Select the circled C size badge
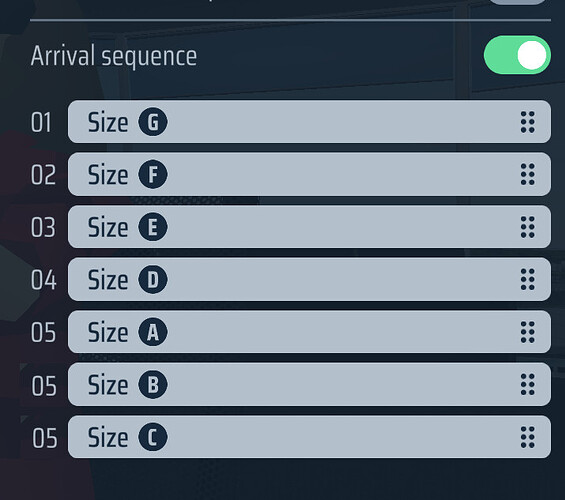 [153, 437]
